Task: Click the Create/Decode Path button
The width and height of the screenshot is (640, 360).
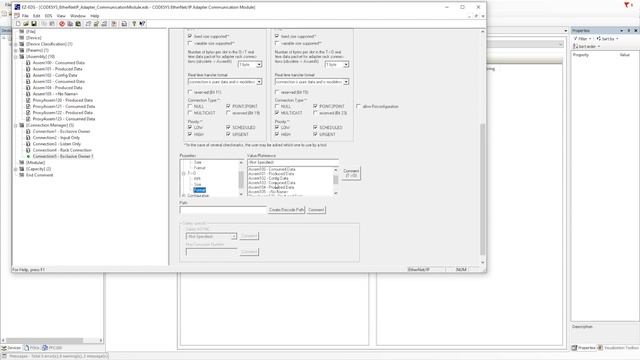Action: click(287, 210)
